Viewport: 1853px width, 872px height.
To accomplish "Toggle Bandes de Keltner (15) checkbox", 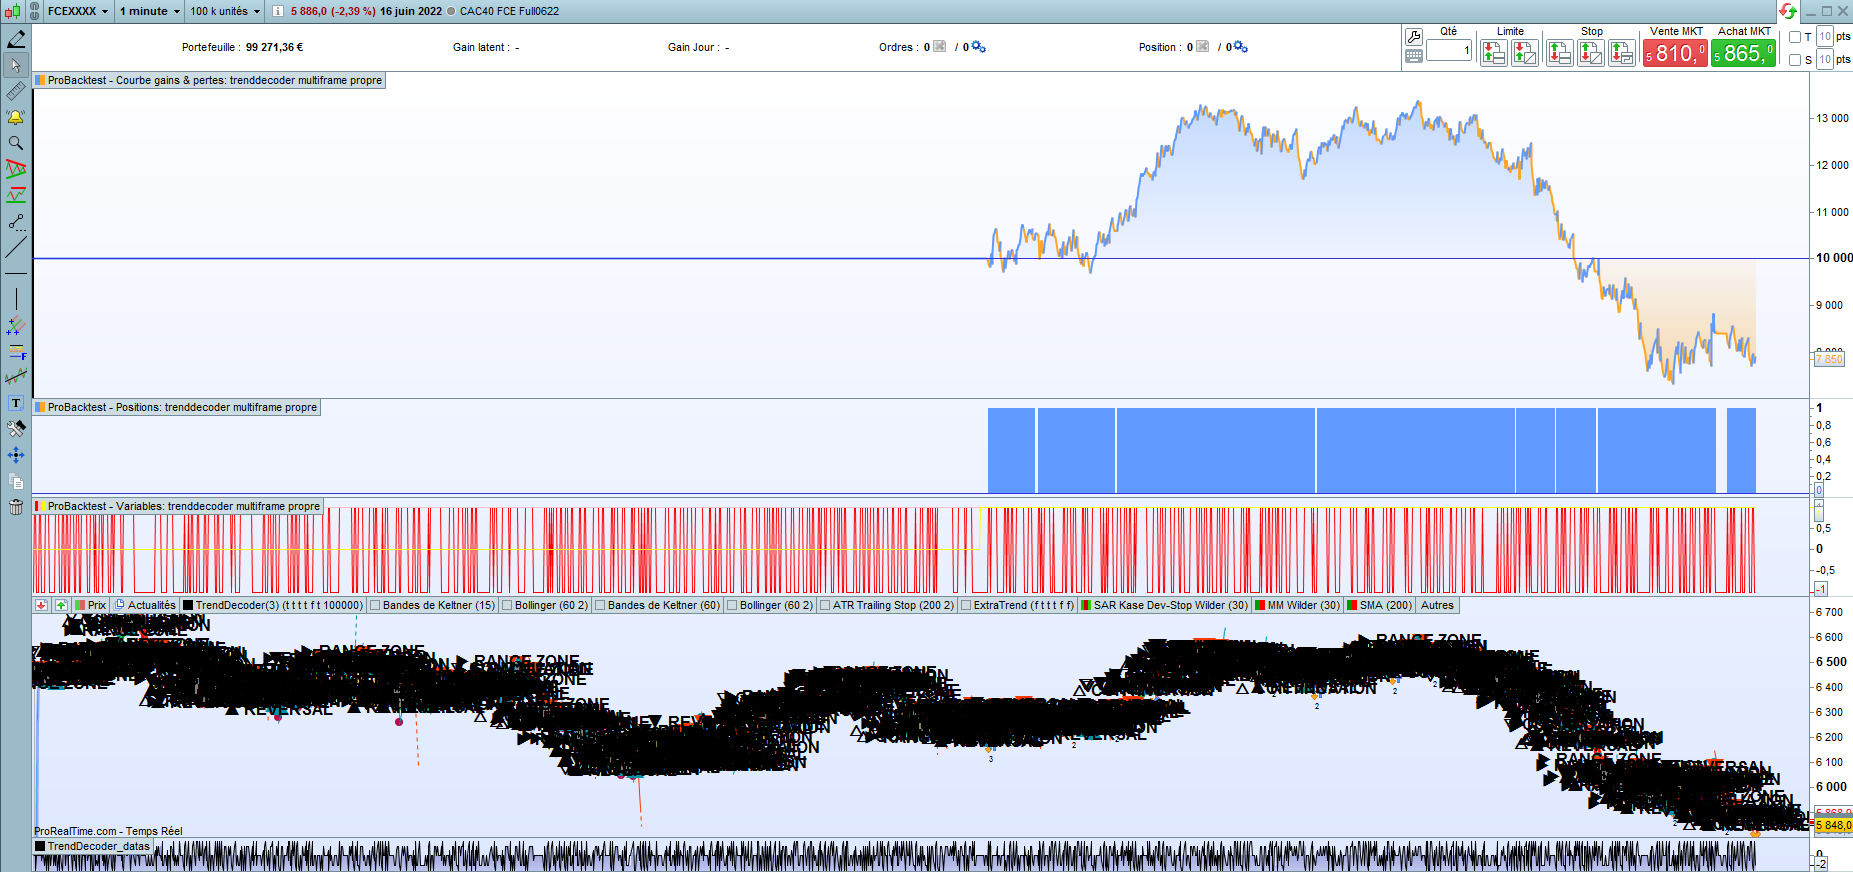I will (376, 605).
